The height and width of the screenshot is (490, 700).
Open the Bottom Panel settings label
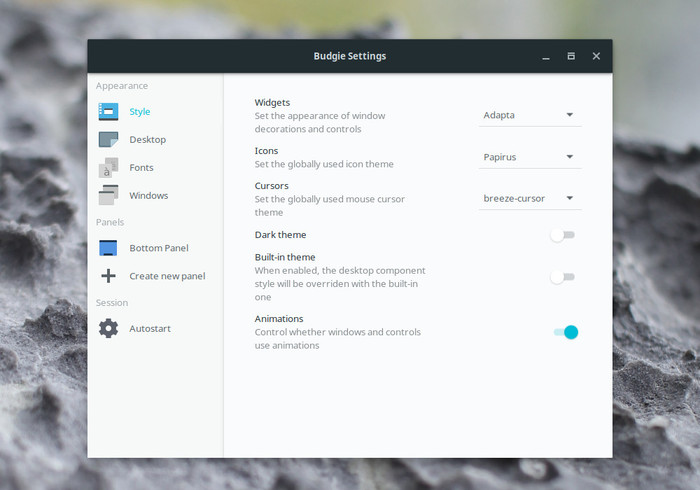(159, 248)
